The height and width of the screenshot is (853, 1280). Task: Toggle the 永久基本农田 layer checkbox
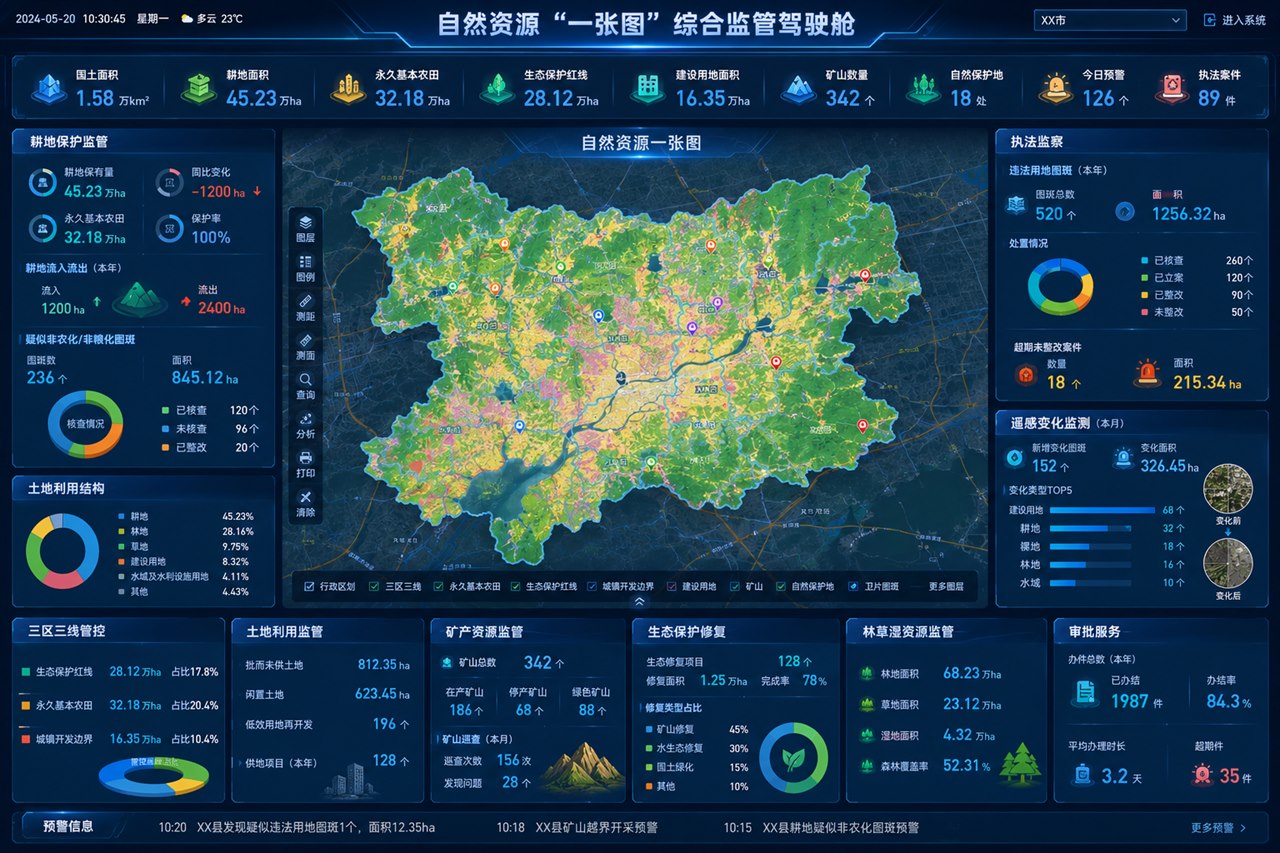(x=438, y=586)
